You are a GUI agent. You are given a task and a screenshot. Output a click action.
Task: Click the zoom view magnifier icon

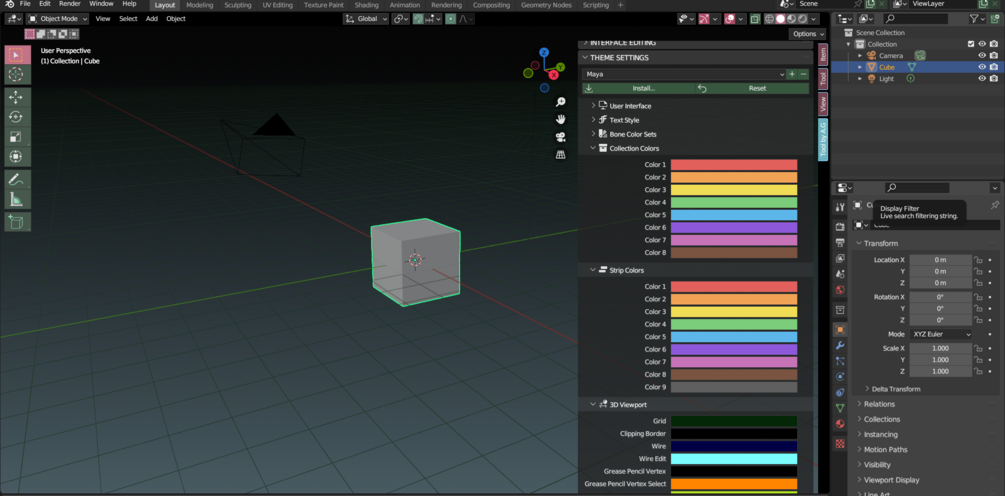[560, 102]
